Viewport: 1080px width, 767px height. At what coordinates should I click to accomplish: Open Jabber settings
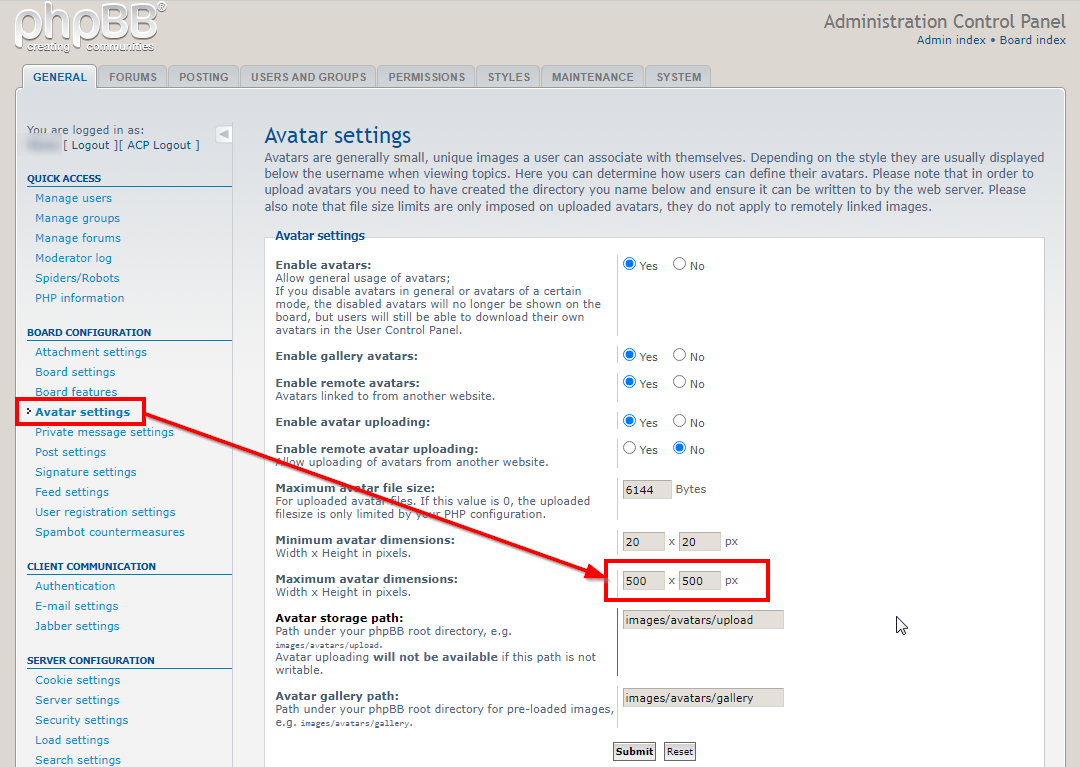[77, 625]
